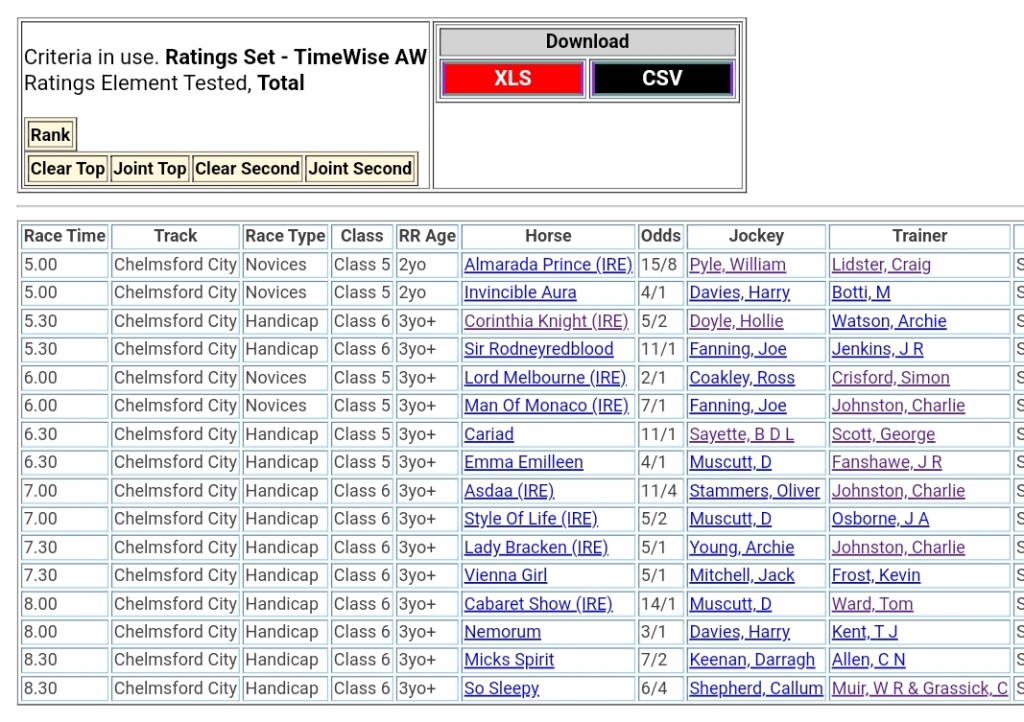Open trainer Crisford, Simon link

[890, 378]
